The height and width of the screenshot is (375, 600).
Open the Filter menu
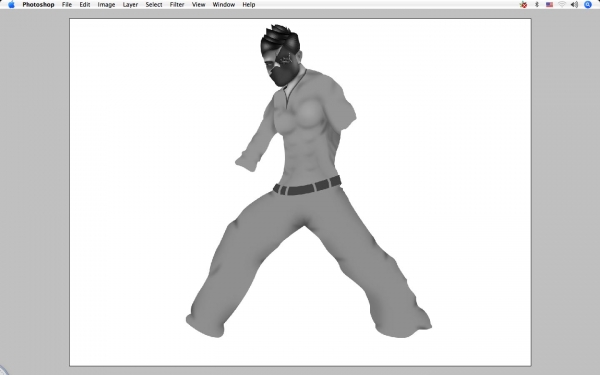click(177, 5)
